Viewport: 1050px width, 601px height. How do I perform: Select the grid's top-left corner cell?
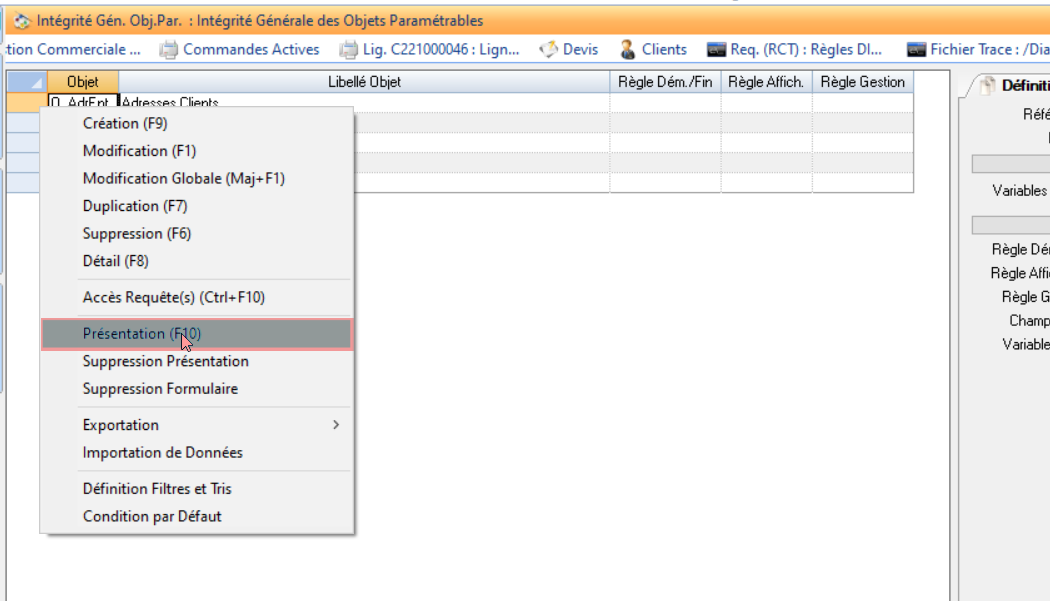tap(27, 82)
